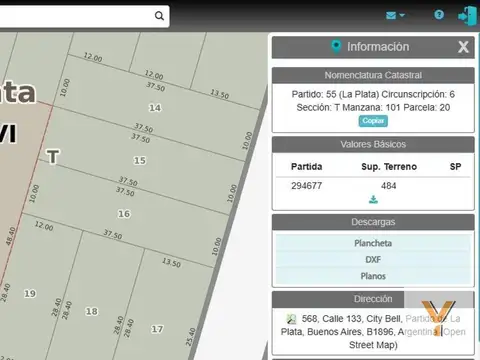Click the address text 568, Calle 133, City Bell
This screenshot has height=360, width=480.
click(x=351, y=319)
